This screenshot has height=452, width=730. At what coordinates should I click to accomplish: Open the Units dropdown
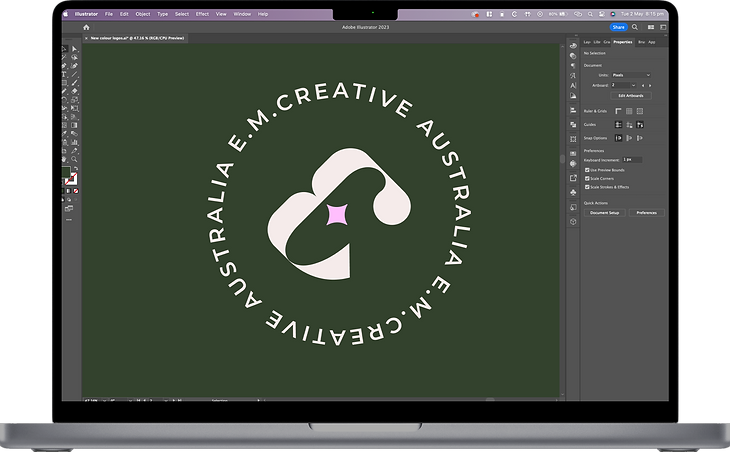(631, 75)
